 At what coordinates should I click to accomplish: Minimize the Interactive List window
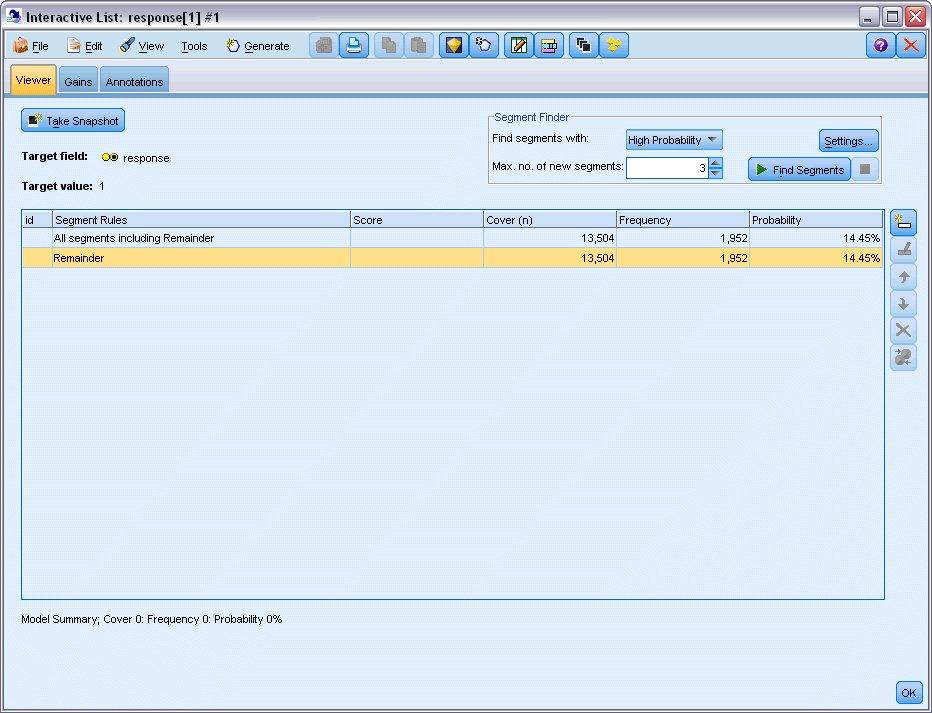[869, 17]
